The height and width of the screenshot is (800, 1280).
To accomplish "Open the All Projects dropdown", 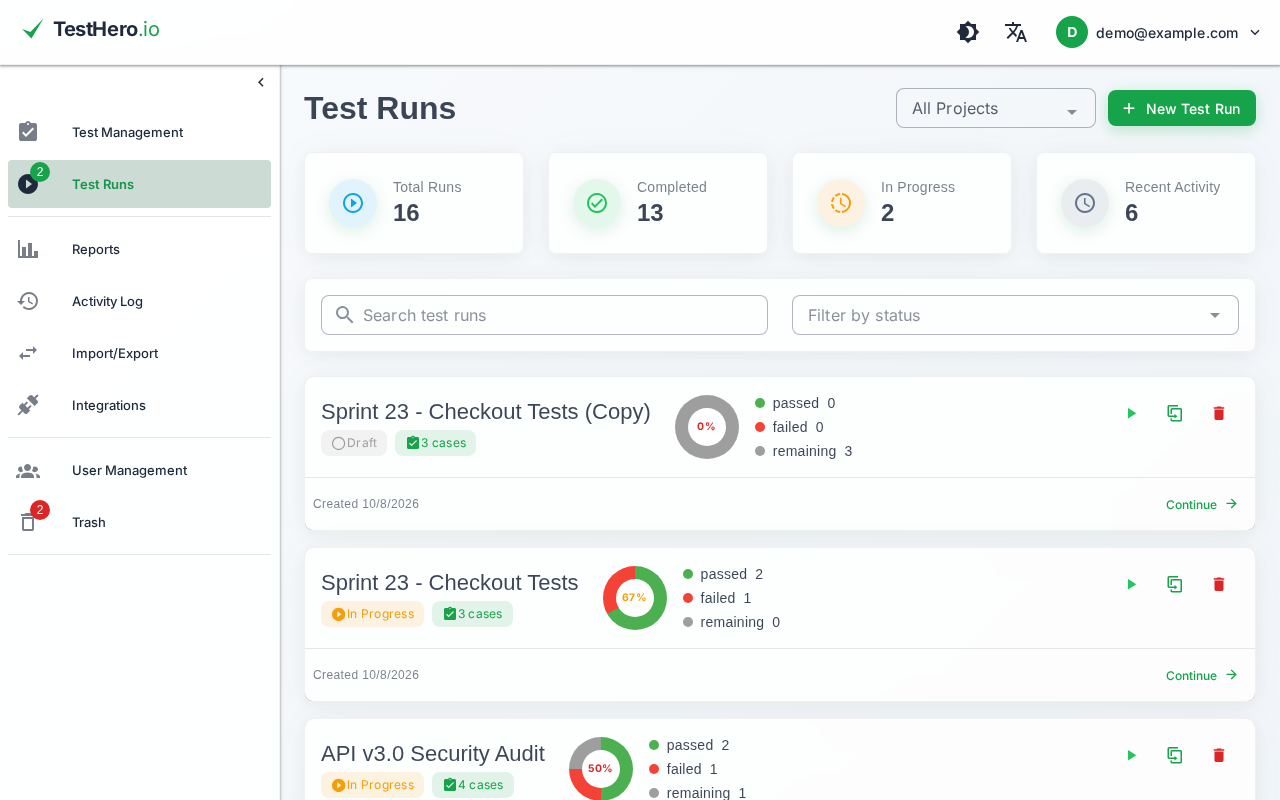I will pos(996,108).
